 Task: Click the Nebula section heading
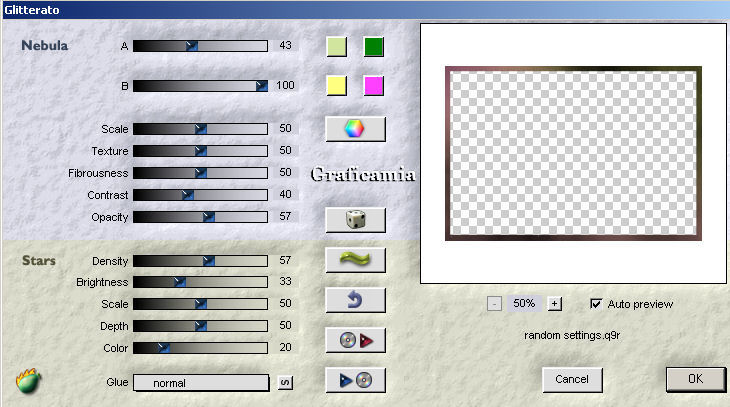(45, 46)
